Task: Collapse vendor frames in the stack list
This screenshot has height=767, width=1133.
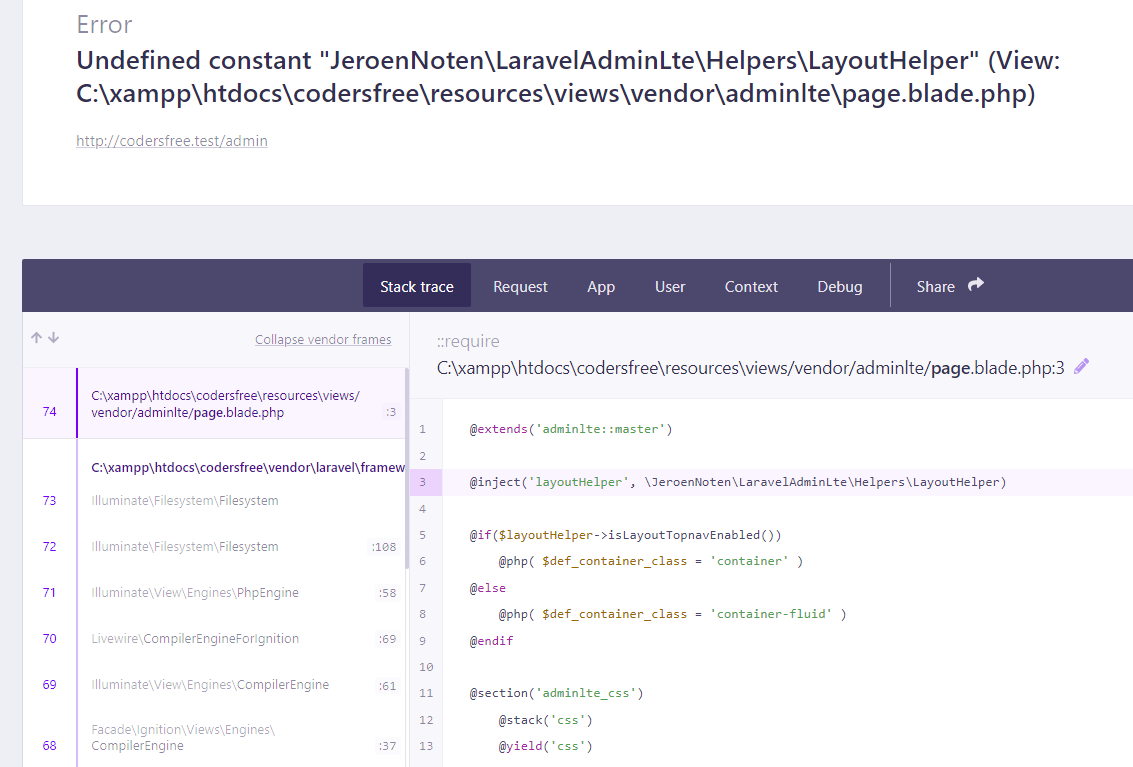Action: click(323, 339)
